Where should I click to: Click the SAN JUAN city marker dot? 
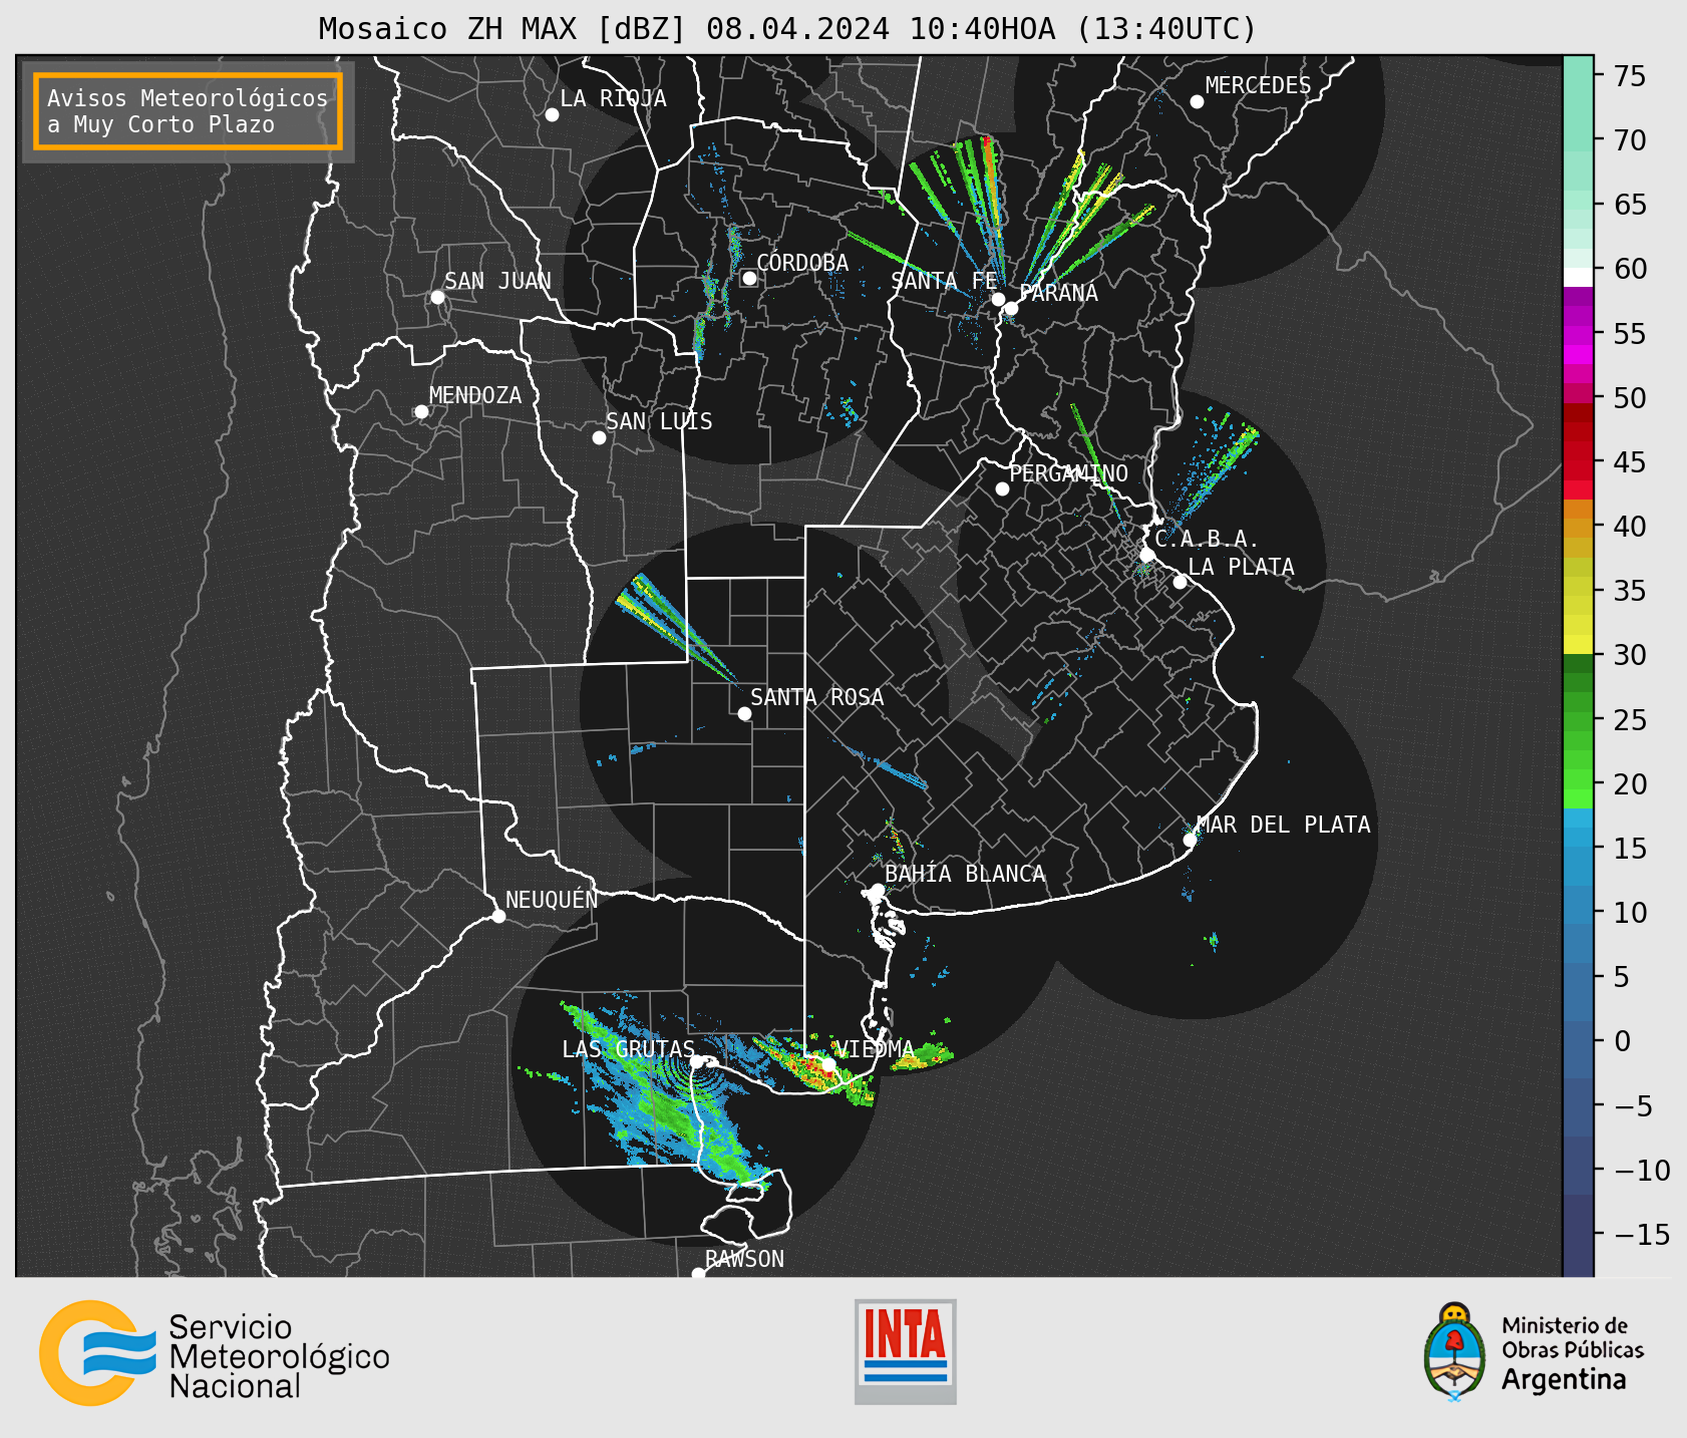click(x=437, y=297)
